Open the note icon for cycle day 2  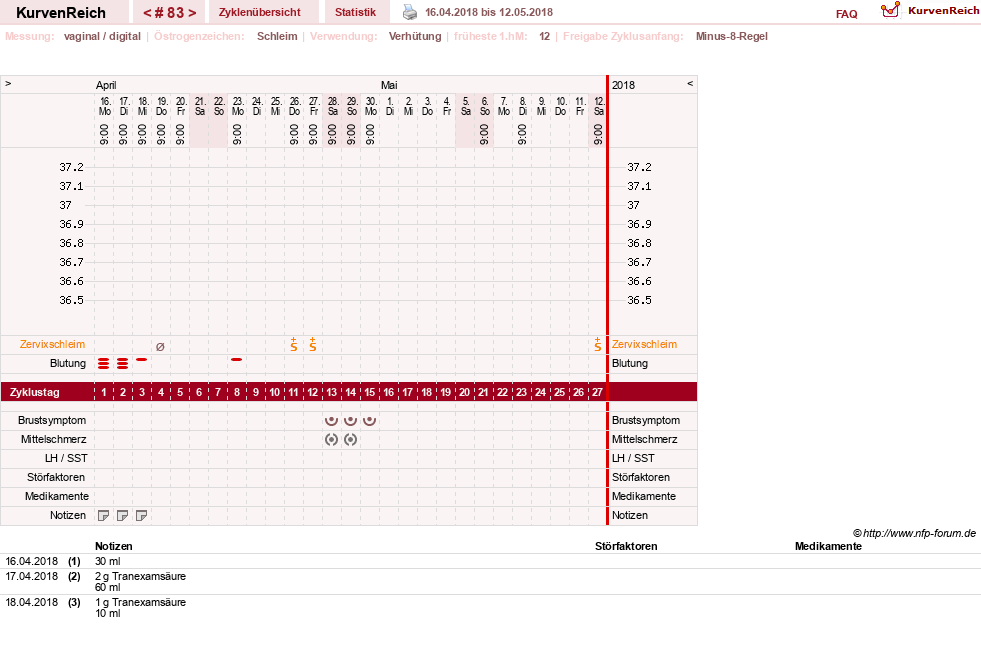pos(123,515)
